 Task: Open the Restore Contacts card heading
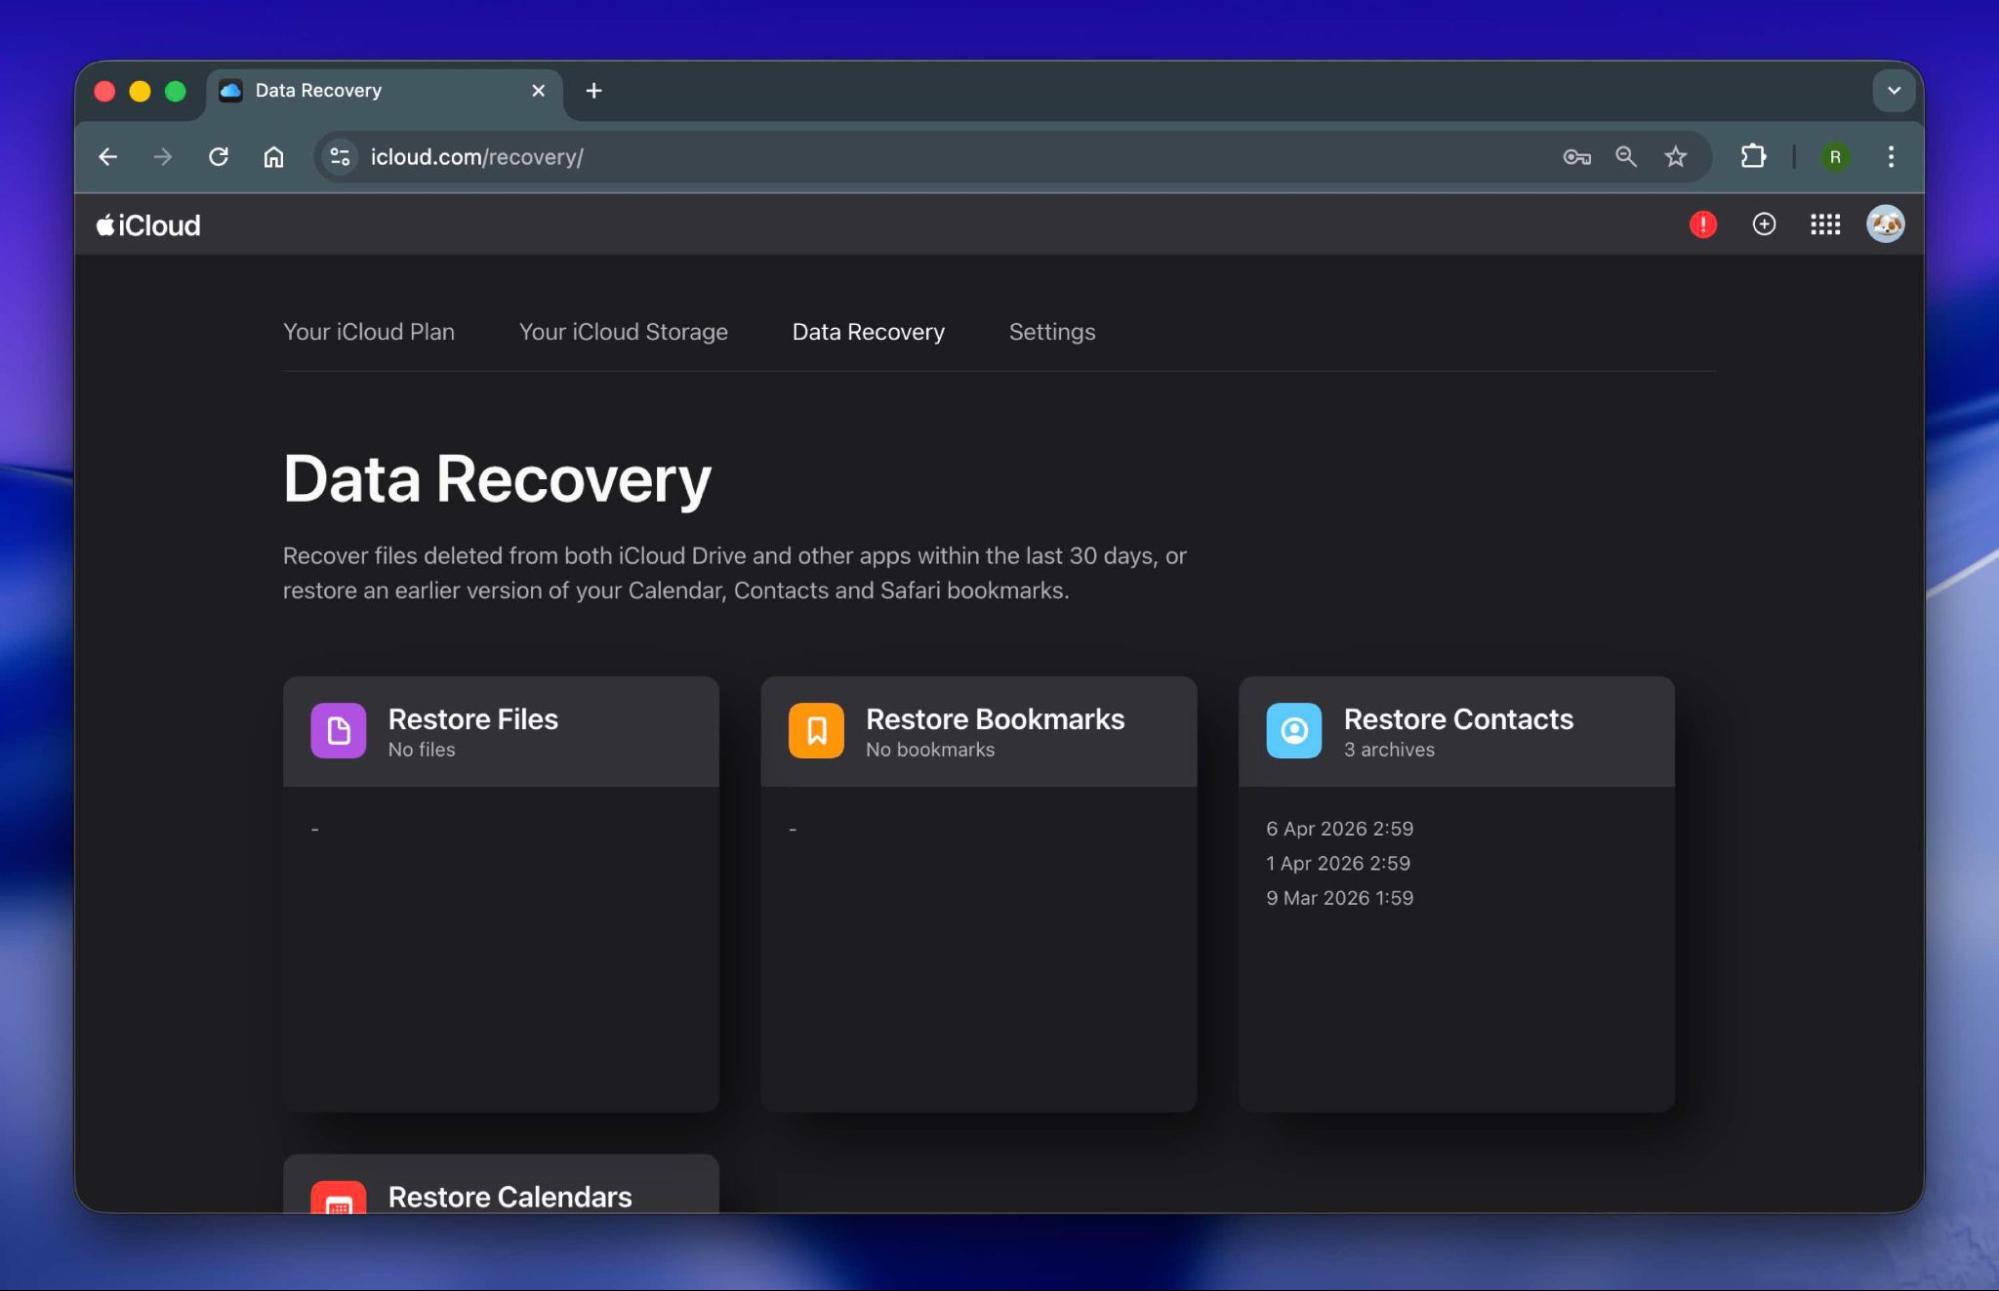coord(1458,719)
